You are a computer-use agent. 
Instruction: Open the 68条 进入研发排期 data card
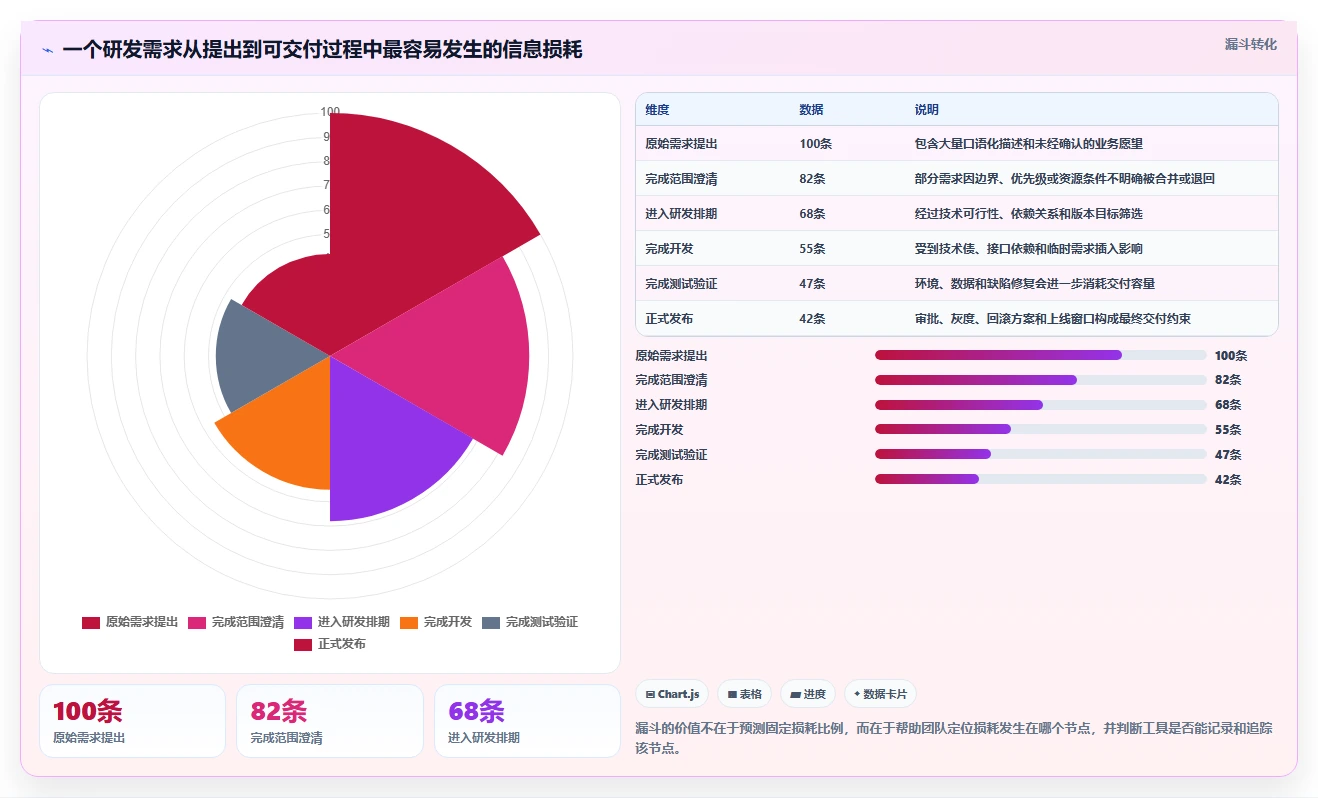click(x=527, y=721)
